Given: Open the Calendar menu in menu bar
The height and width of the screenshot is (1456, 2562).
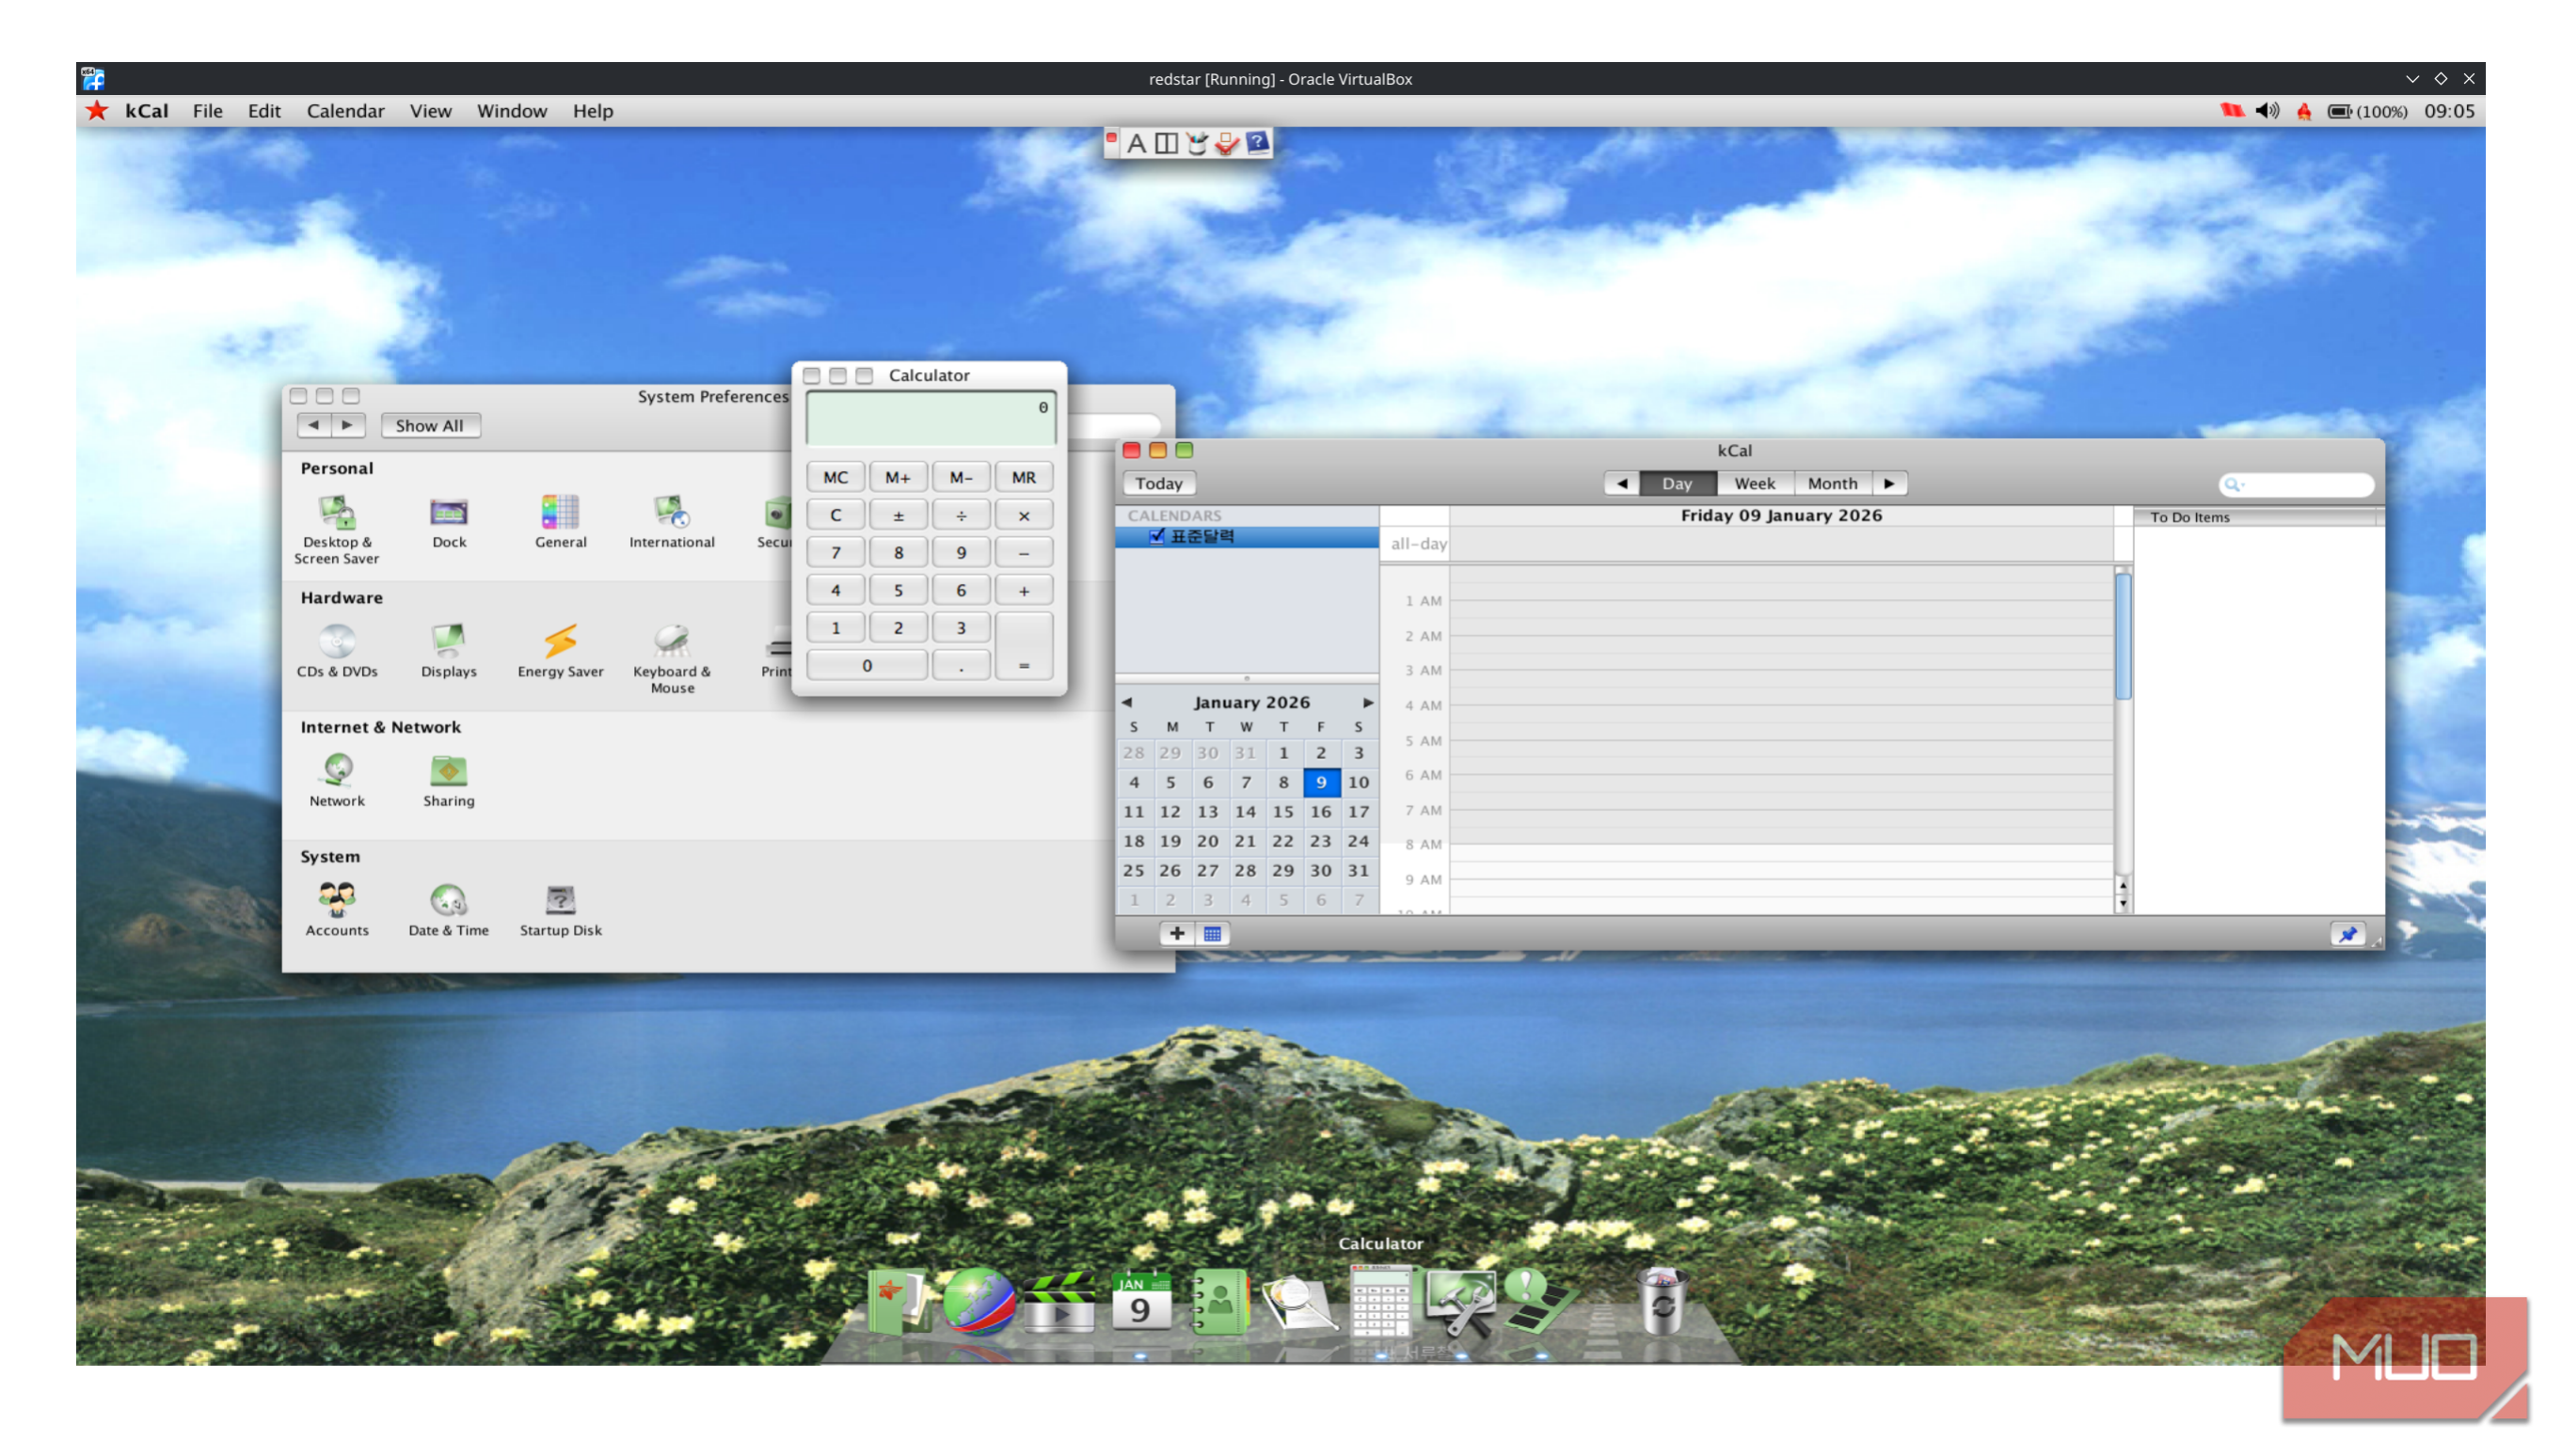Looking at the screenshot, I should (345, 111).
